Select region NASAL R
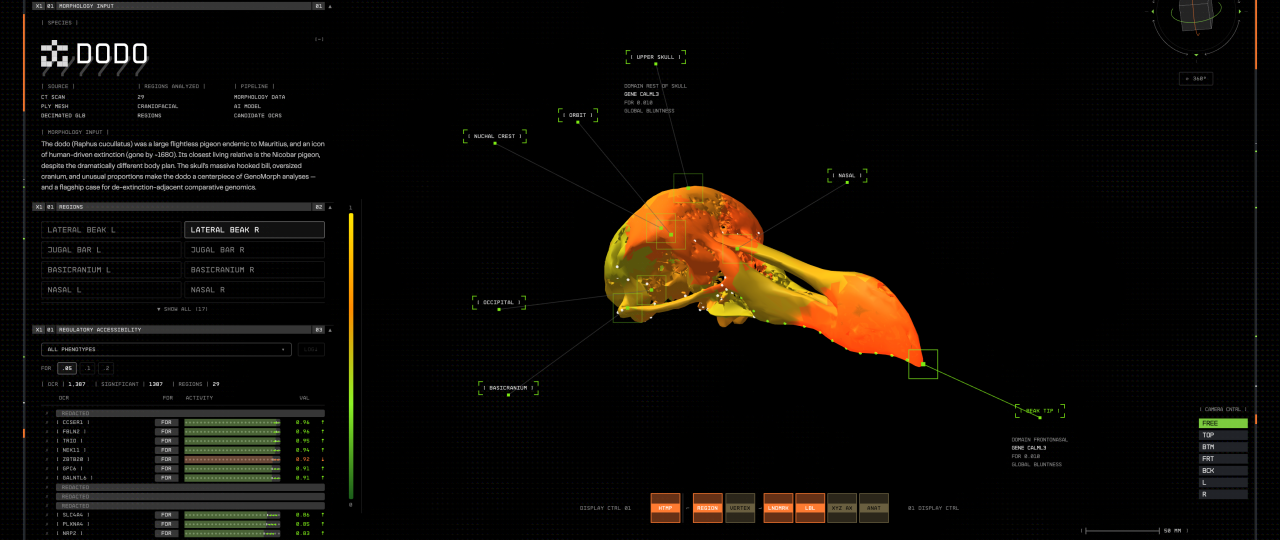Image resolution: width=1280 pixels, height=540 pixels. click(255, 290)
